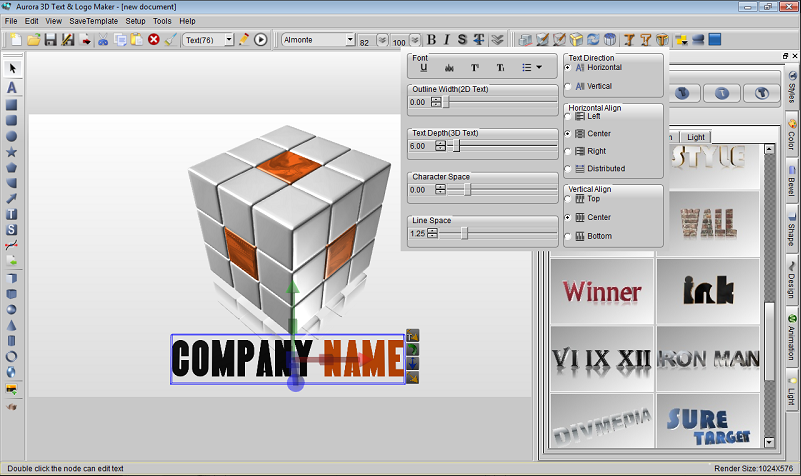The image size is (801, 476).
Task: Set Horizontal Align to Center
Action: 588,134
